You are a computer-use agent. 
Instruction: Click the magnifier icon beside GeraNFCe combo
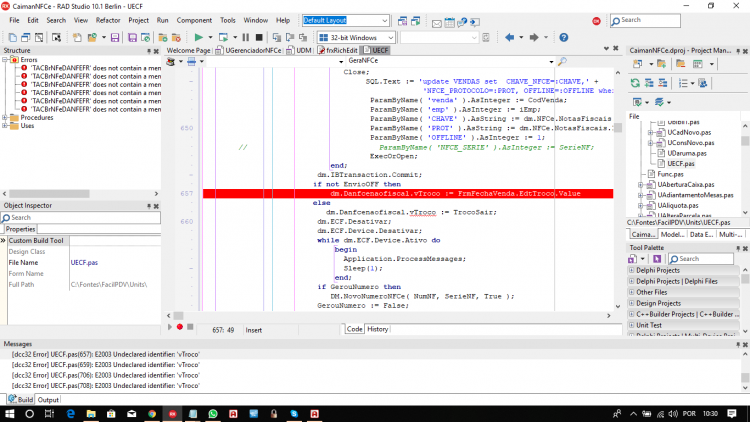click(562, 61)
